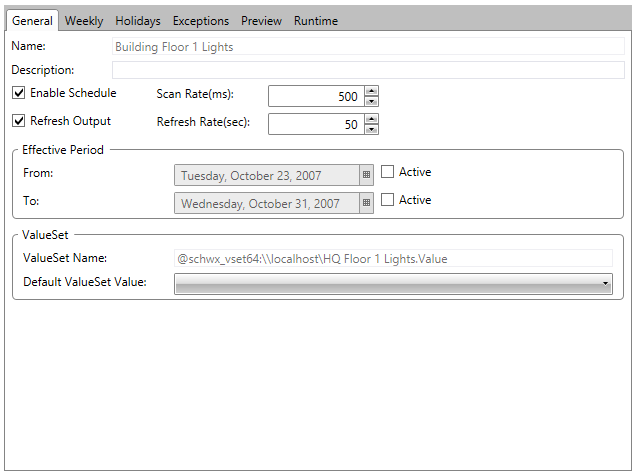Go to the Exceptions tab

(x=200, y=21)
